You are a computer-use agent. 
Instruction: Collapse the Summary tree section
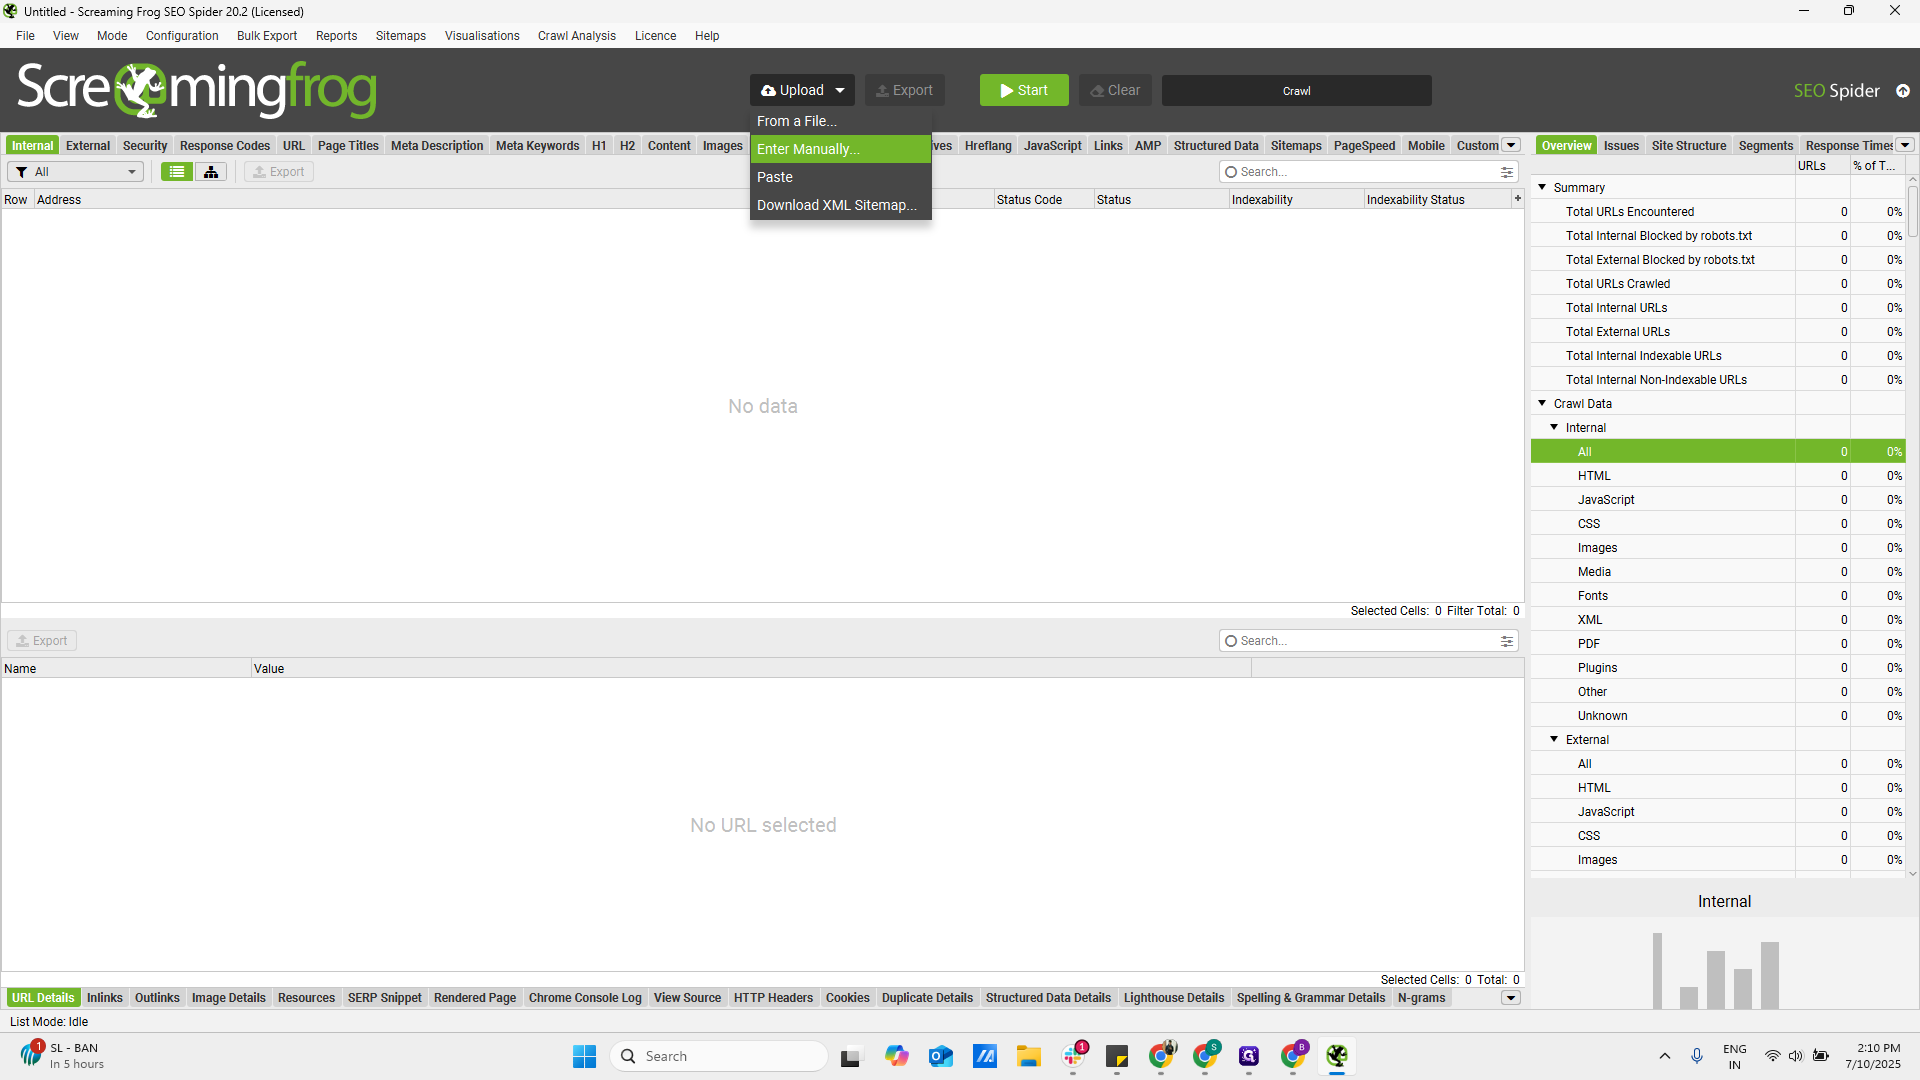[x=1542, y=187]
